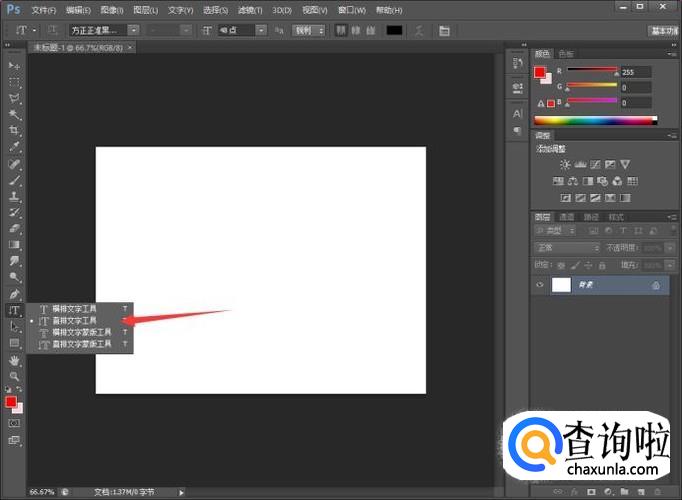Click the 基本功能 workspace button

[663, 30]
